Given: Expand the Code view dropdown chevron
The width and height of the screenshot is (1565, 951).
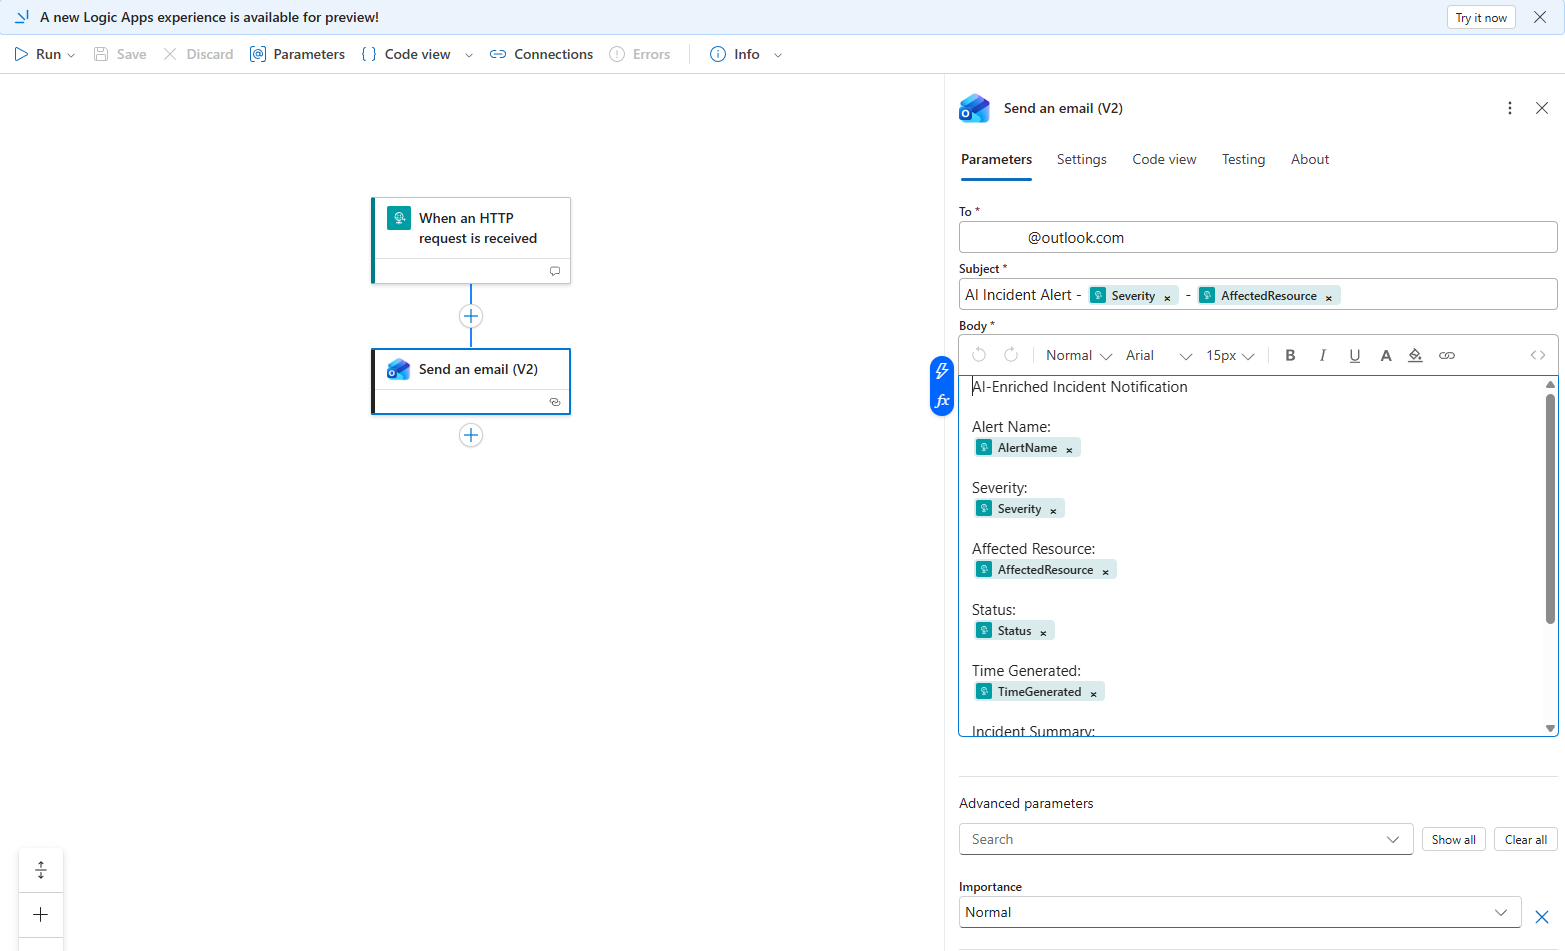Looking at the screenshot, I should 469,55.
